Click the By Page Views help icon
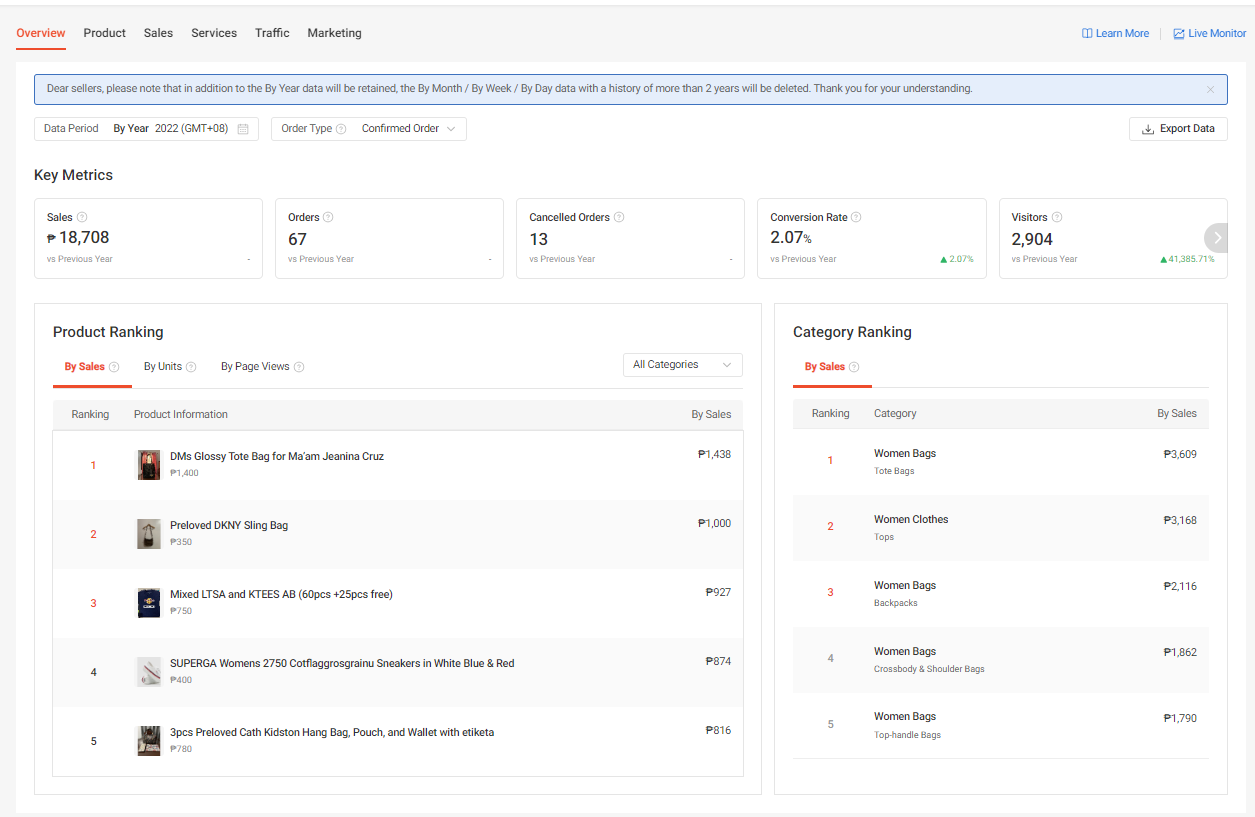 pos(299,367)
